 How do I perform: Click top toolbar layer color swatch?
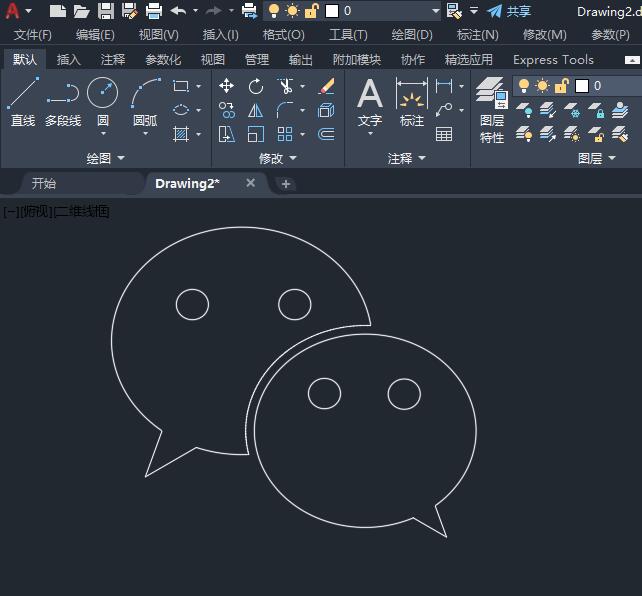(332, 11)
